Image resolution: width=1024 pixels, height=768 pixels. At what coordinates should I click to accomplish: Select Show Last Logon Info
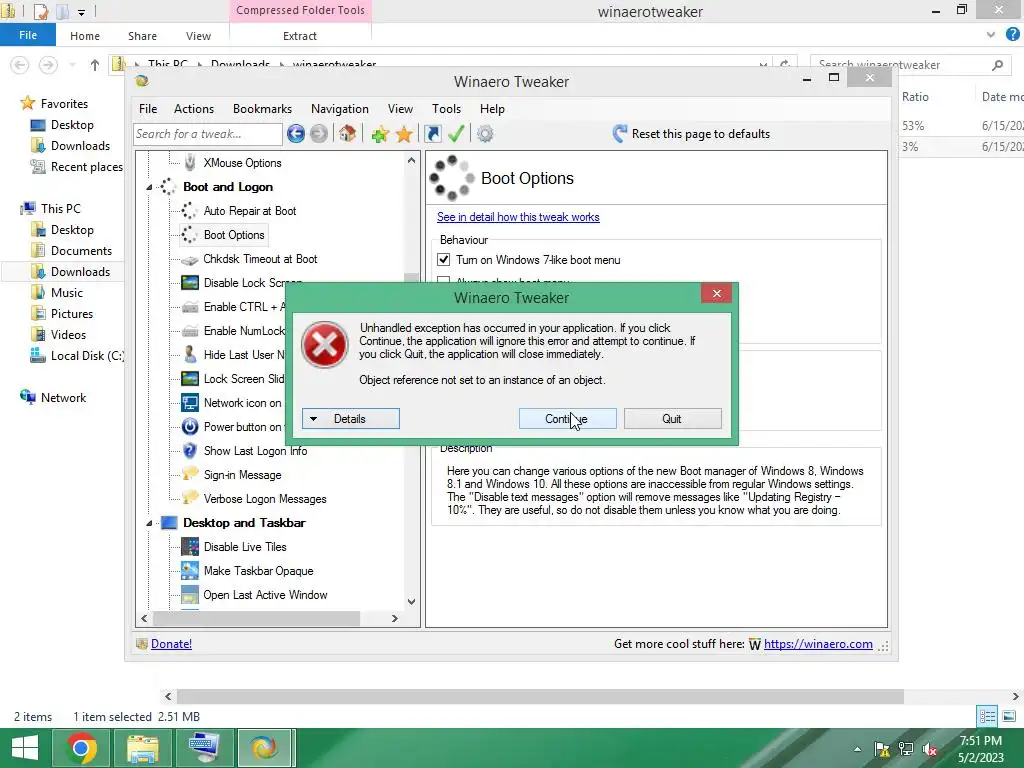[255, 451]
